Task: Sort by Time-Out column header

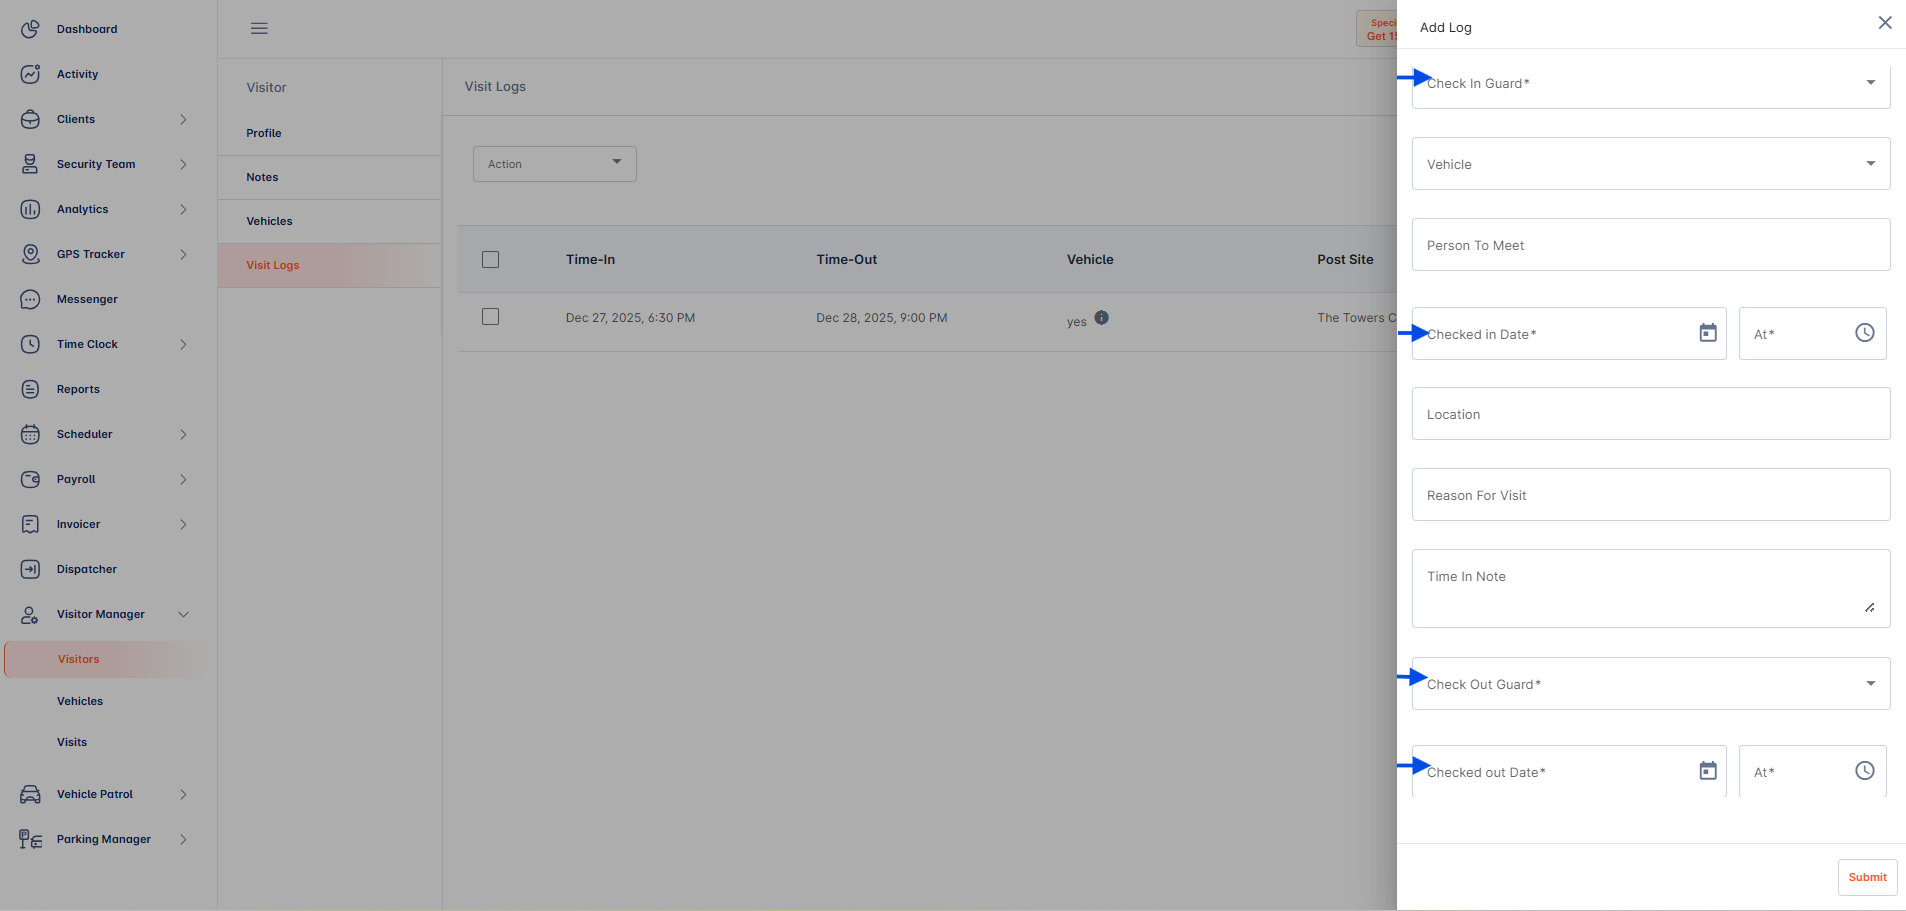Action: (846, 259)
